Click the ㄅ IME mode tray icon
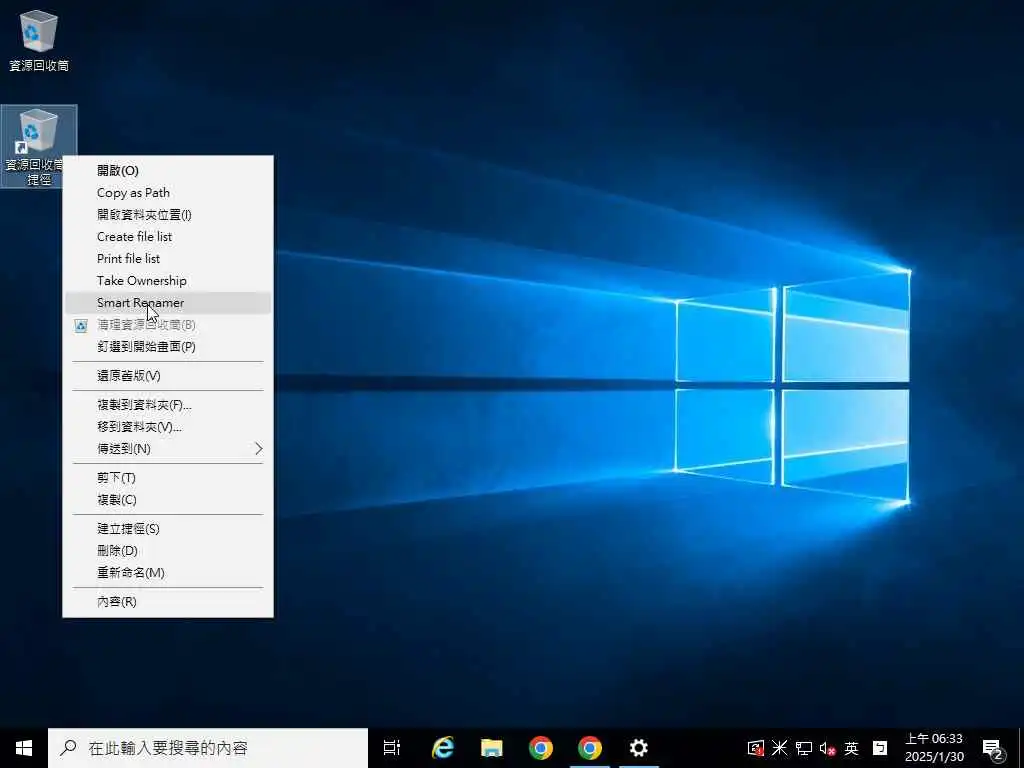 click(880, 748)
